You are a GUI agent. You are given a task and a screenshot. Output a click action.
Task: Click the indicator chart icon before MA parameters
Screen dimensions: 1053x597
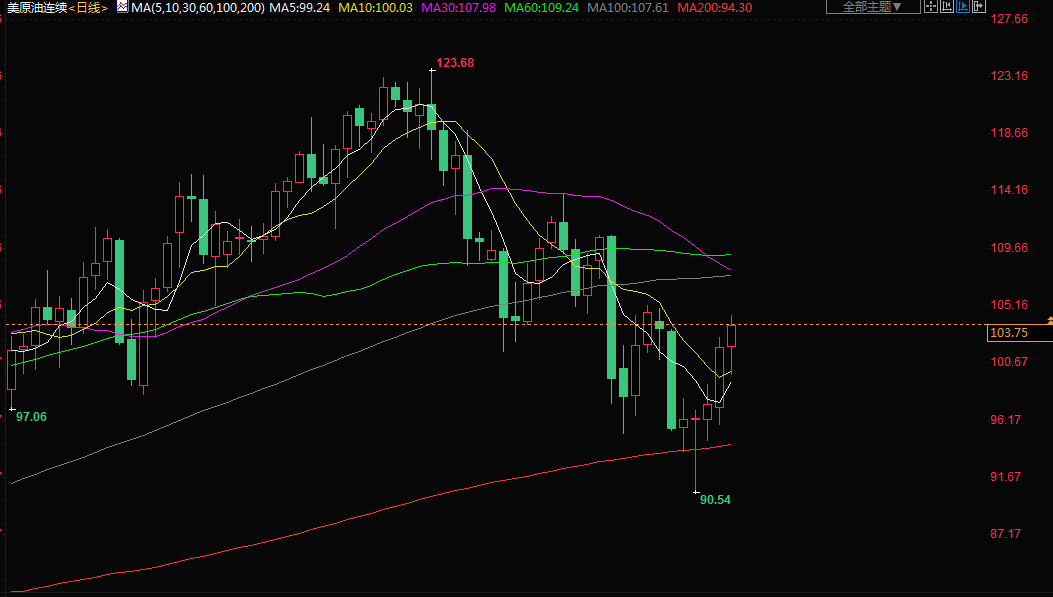[x=122, y=7]
